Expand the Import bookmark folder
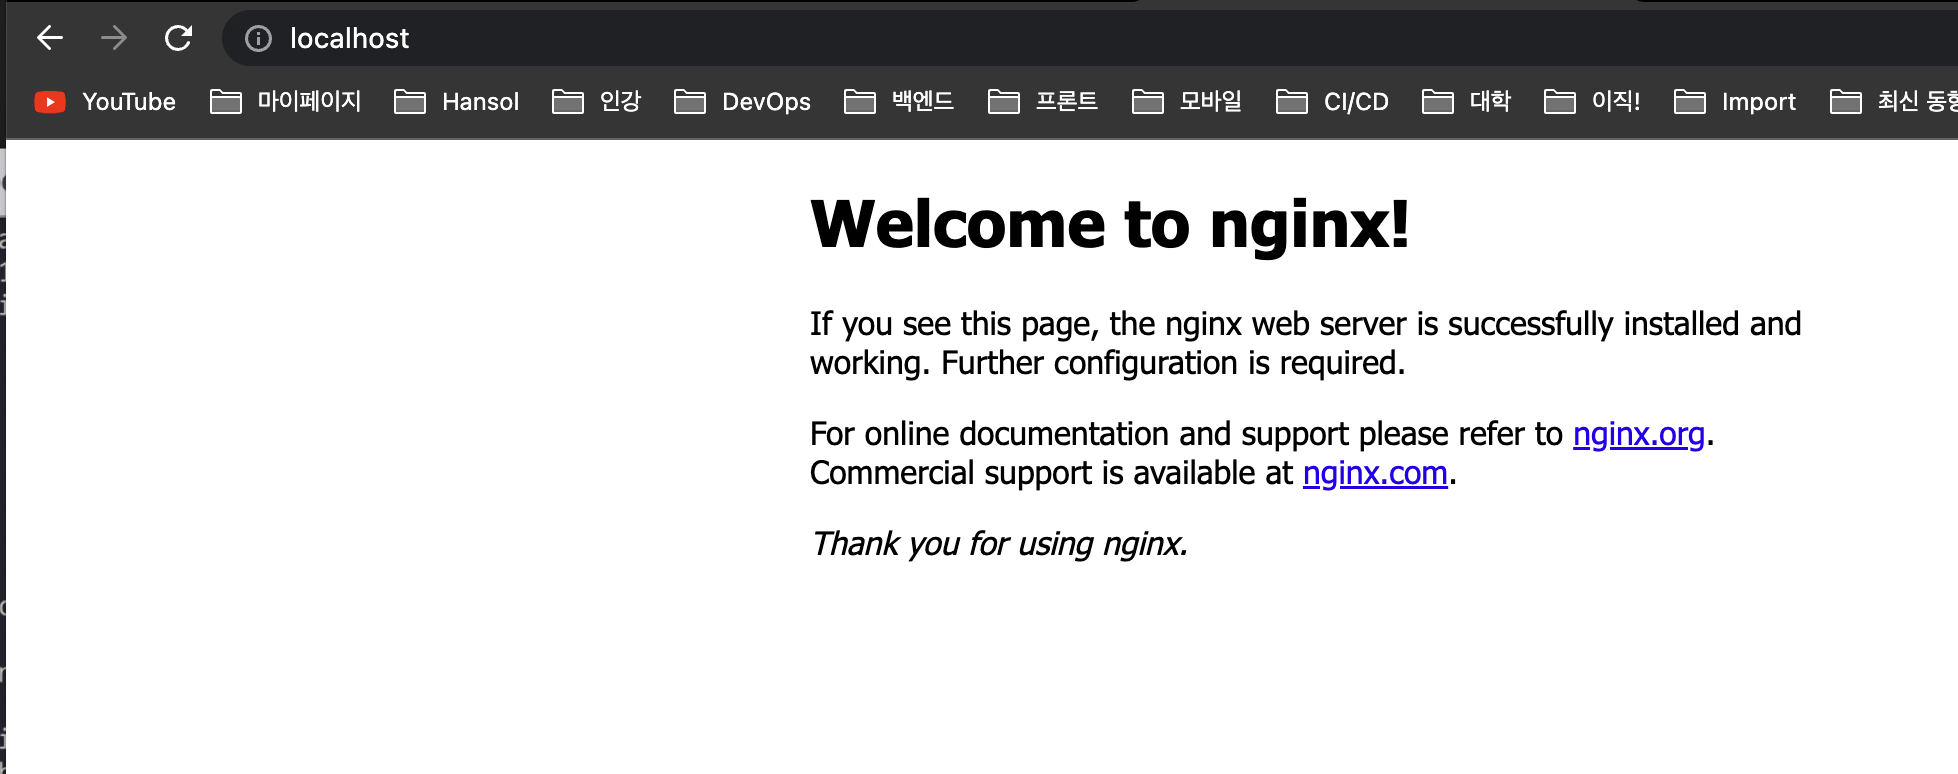 [1735, 101]
